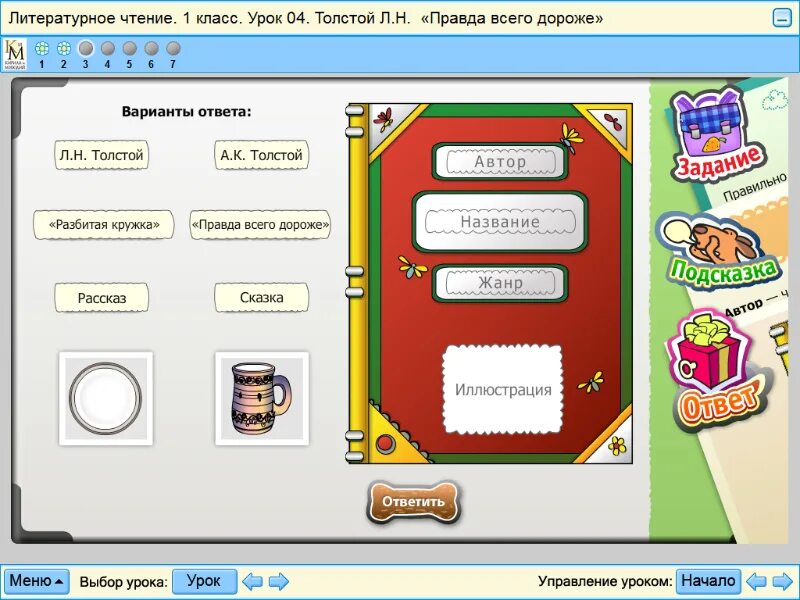Select answer option «Л.Н. Толстой»
800x600 pixels.
point(102,156)
